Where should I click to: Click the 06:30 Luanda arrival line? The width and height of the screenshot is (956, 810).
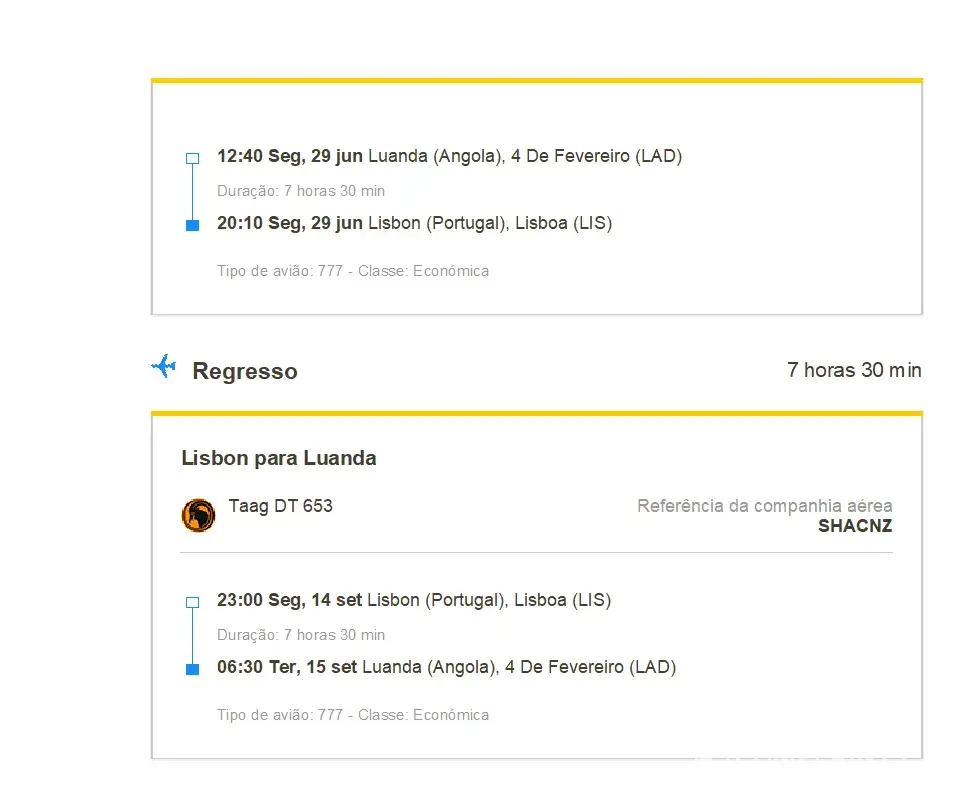pyautogui.click(x=446, y=667)
